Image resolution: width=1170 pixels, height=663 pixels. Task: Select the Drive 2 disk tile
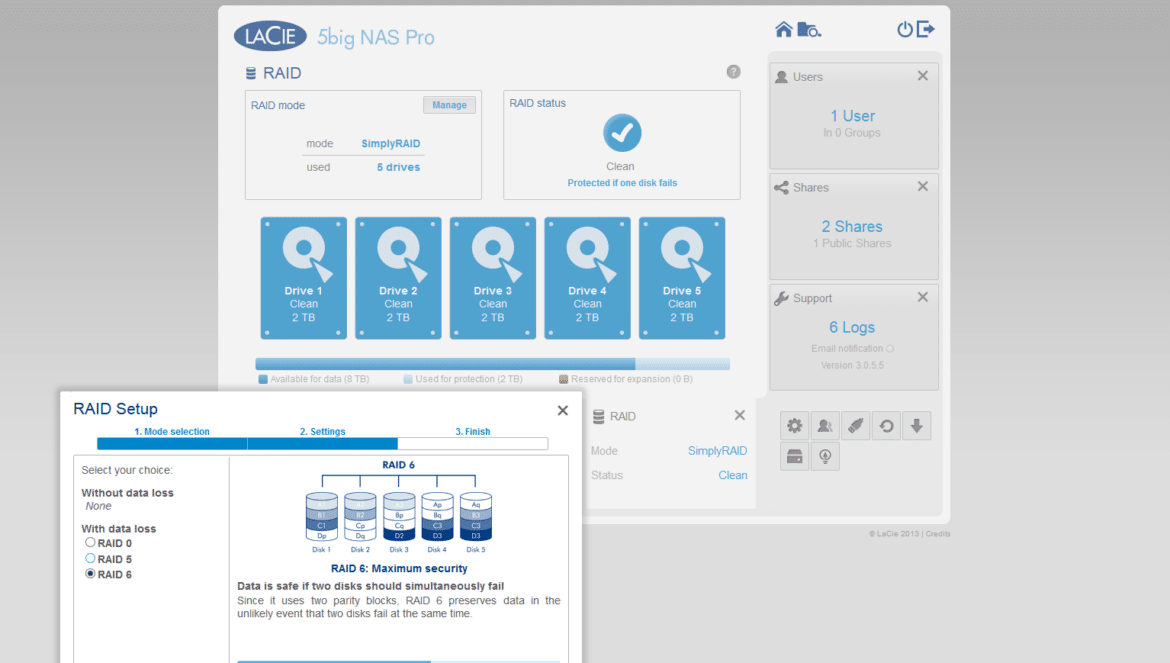click(398, 278)
